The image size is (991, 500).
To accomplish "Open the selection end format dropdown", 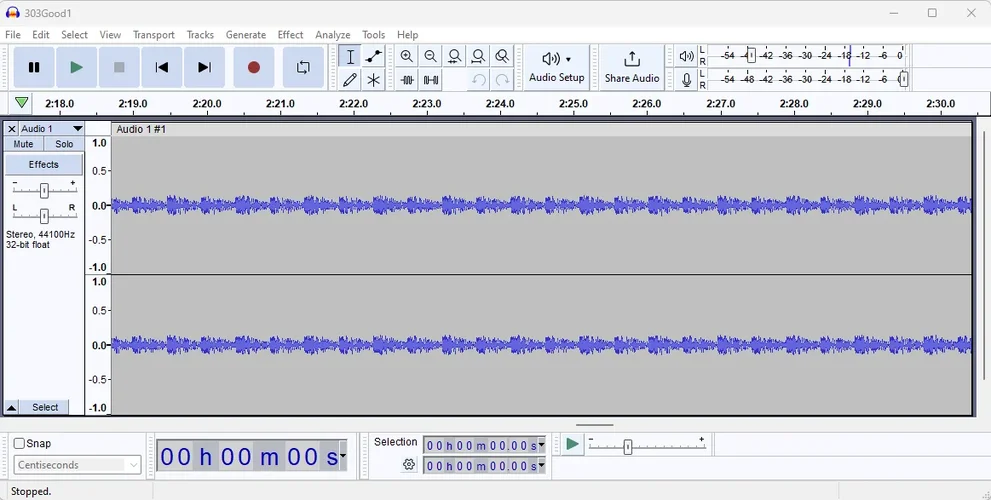I will coord(541,466).
